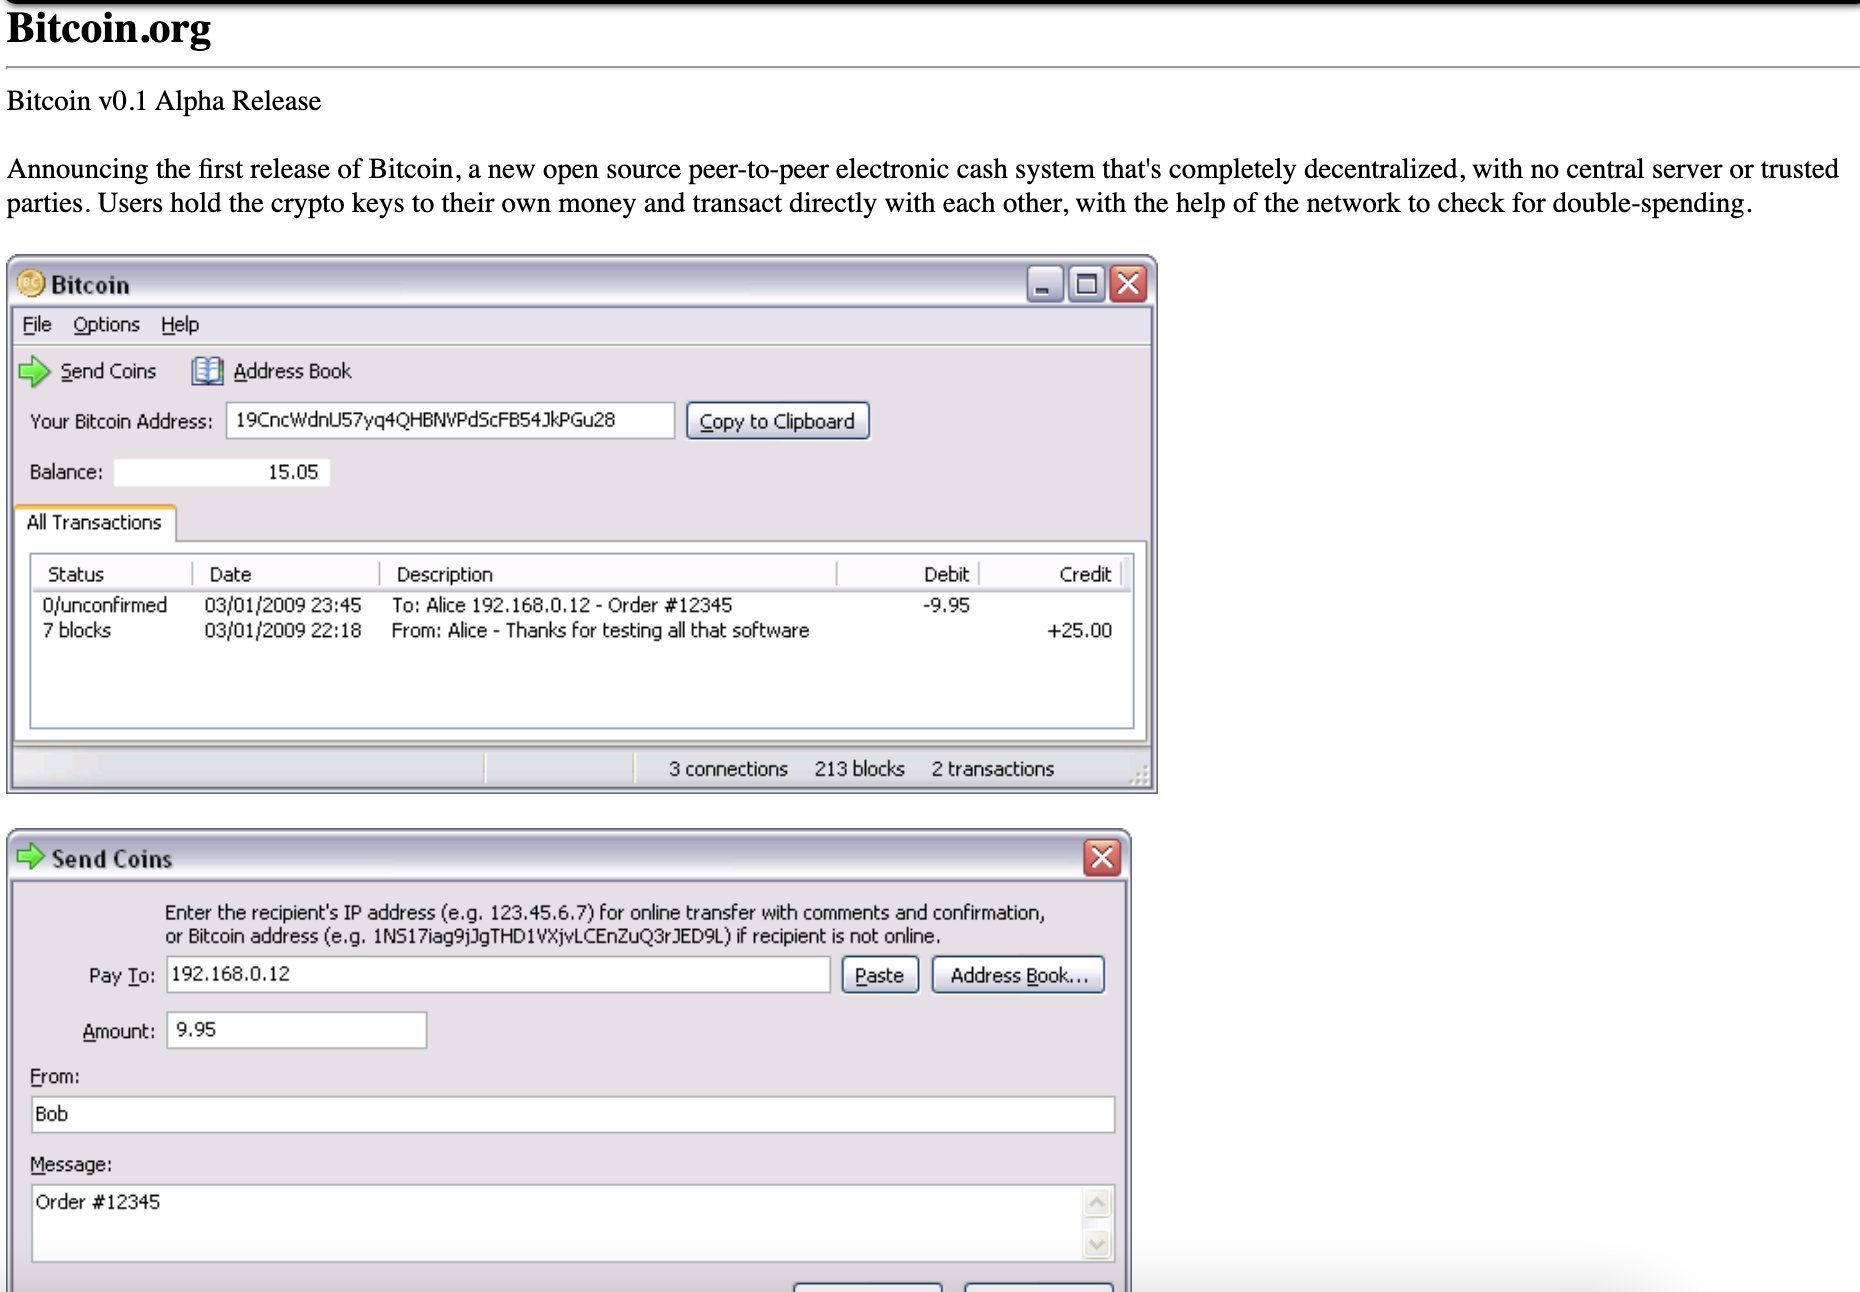The image size is (1860, 1292).
Task: Click the Message text area
Action: [557, 1223]
